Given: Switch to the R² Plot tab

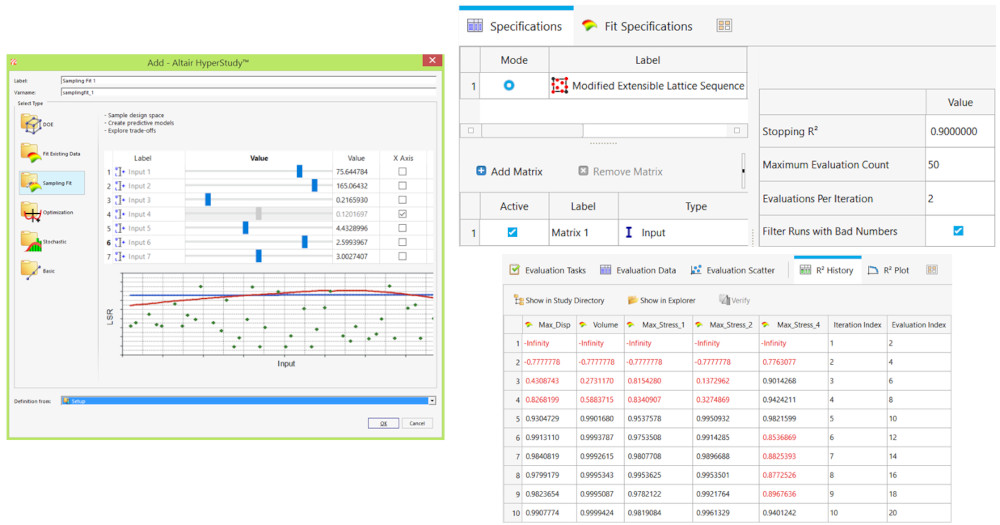Looking at the screenshot, I should click(889, 270).
